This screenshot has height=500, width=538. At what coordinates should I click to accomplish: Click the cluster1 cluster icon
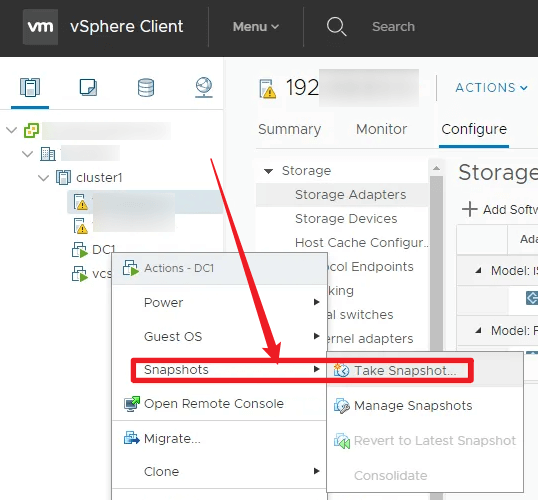63,178
